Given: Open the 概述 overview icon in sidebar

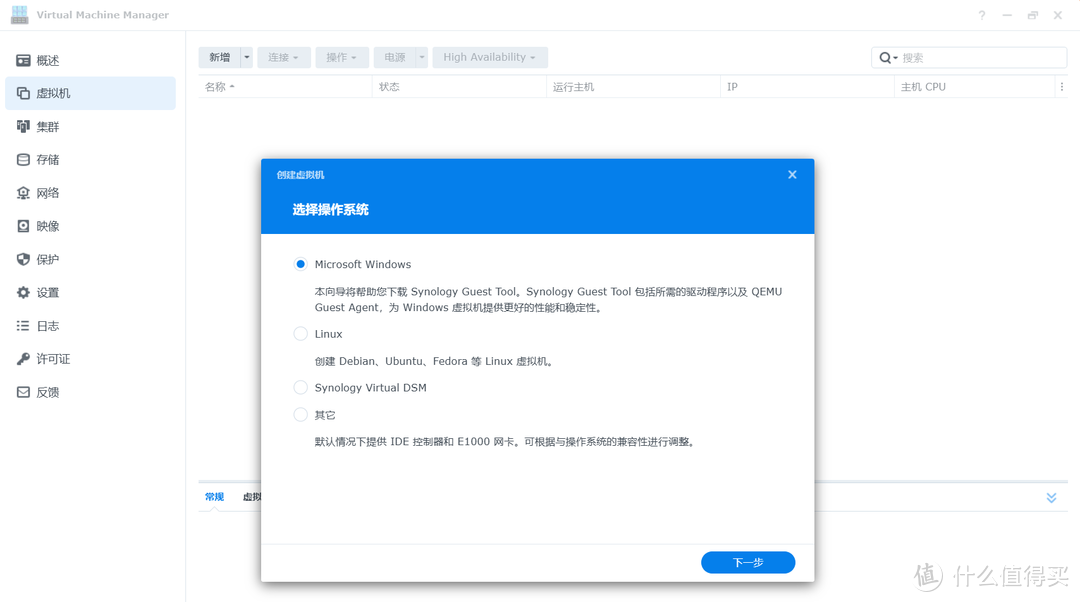Looking at the screenshot, I should point(23,61).
